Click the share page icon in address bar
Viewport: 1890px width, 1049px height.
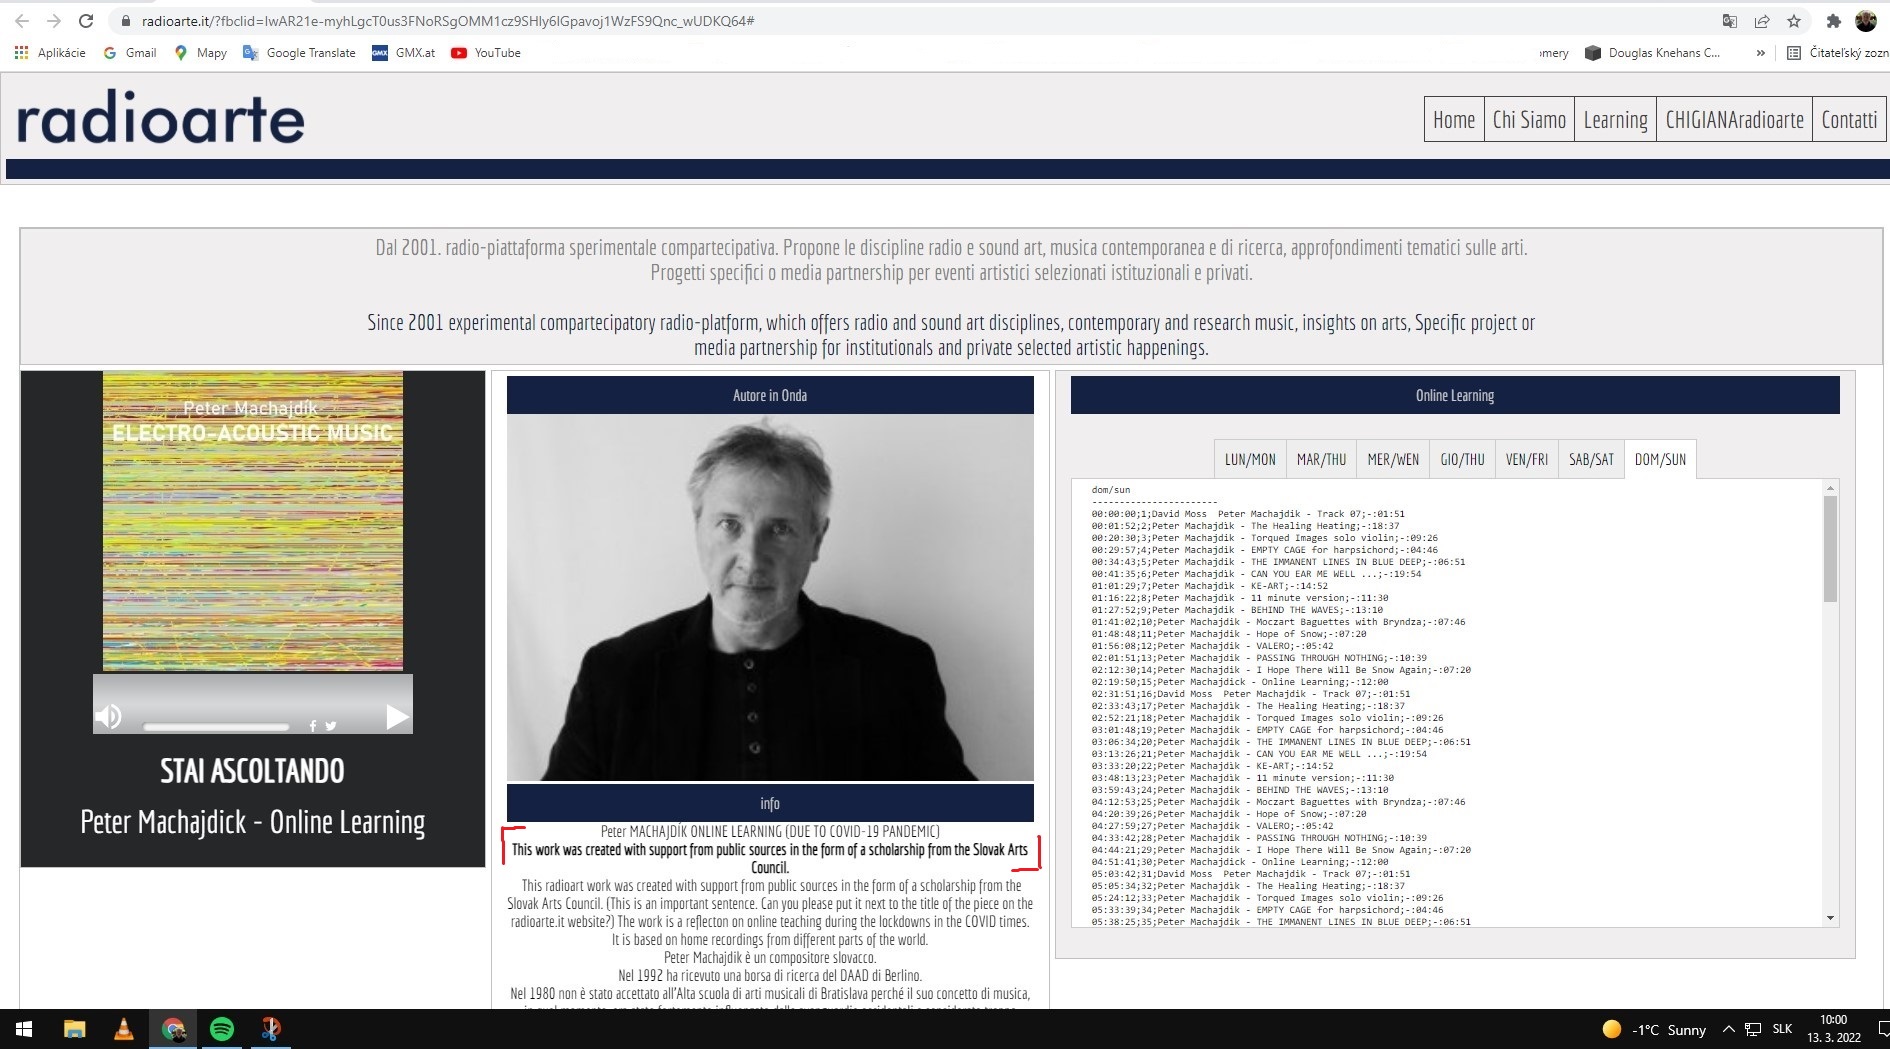[x=1762, y=21]
